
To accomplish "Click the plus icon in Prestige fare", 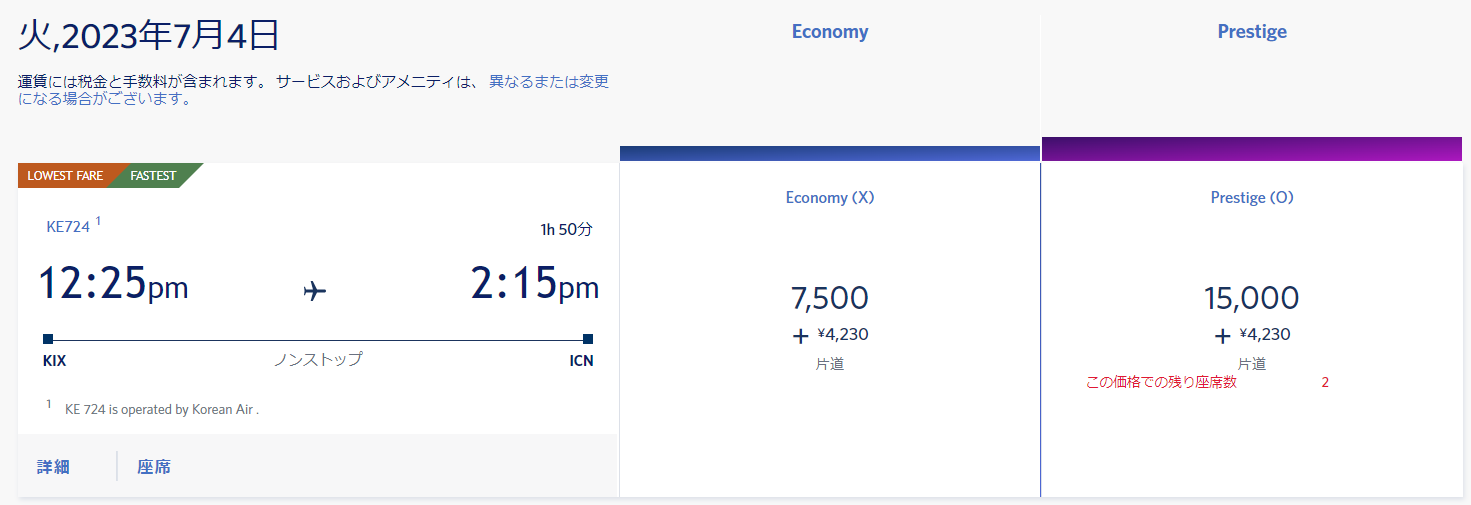I will [x=1222, y=336].
